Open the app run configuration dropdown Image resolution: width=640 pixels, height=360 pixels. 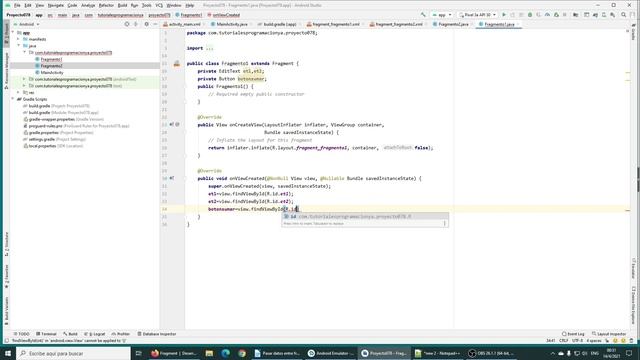coord(442,15)
